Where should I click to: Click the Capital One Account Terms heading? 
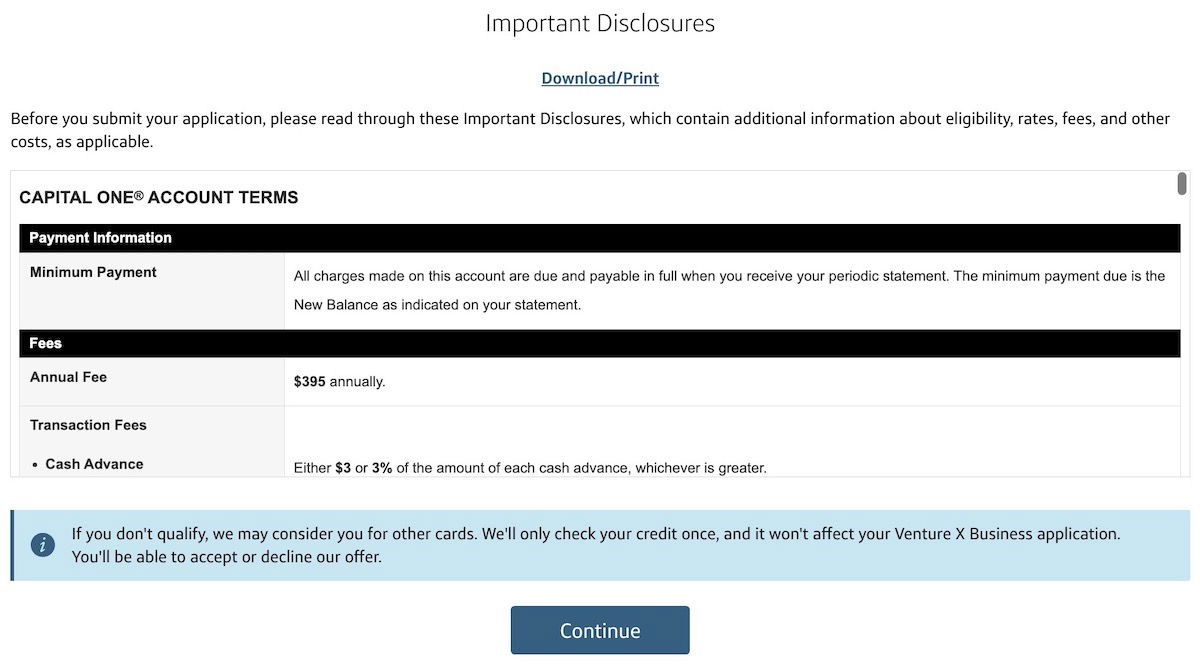coord(159,198)
